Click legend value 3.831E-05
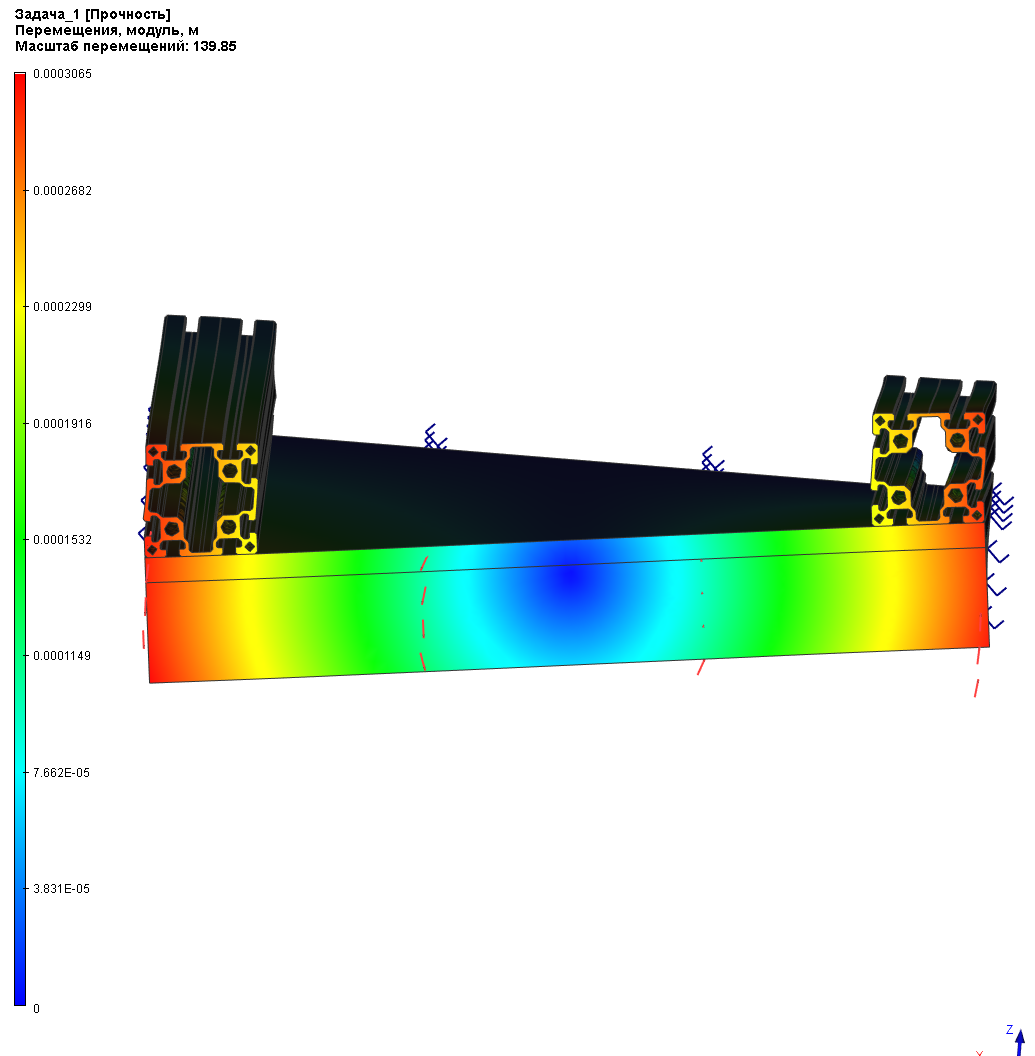This screenshot has width=1035, height=1056. tap(61, 889)
